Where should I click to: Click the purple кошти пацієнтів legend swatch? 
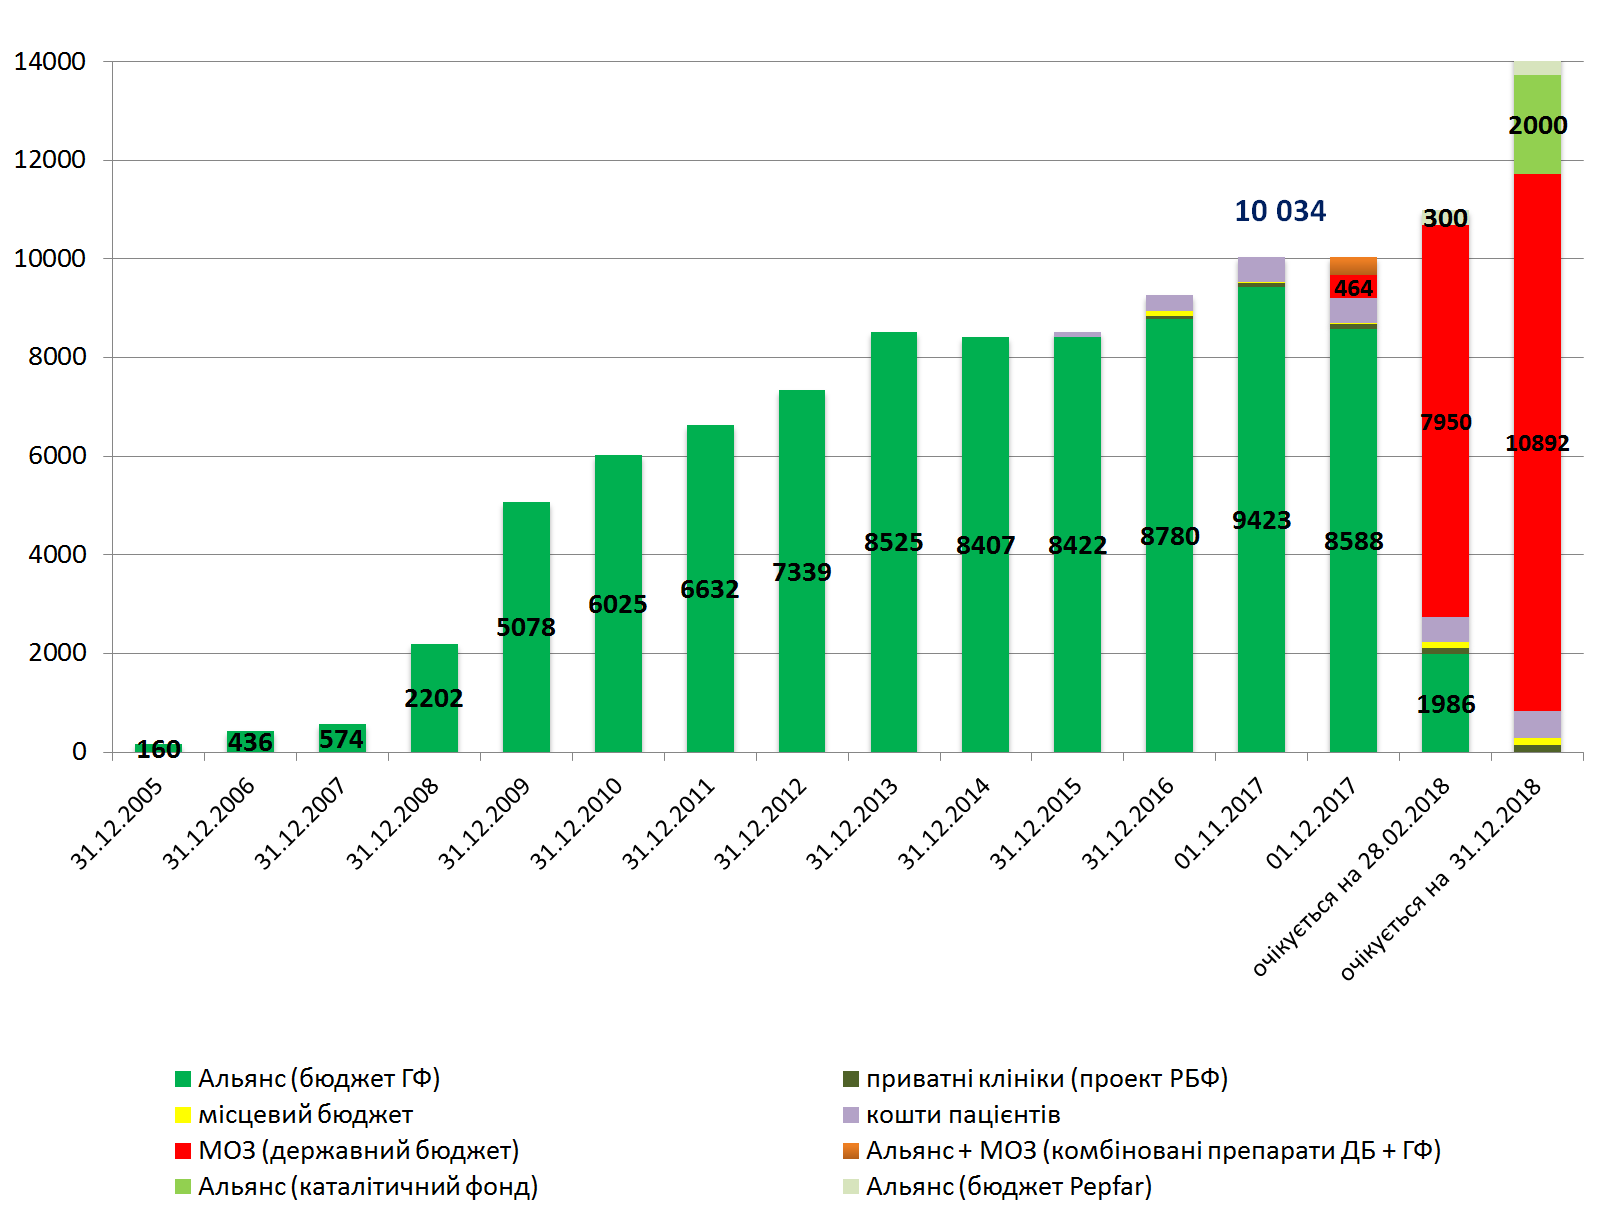[x=851, y=1115]
